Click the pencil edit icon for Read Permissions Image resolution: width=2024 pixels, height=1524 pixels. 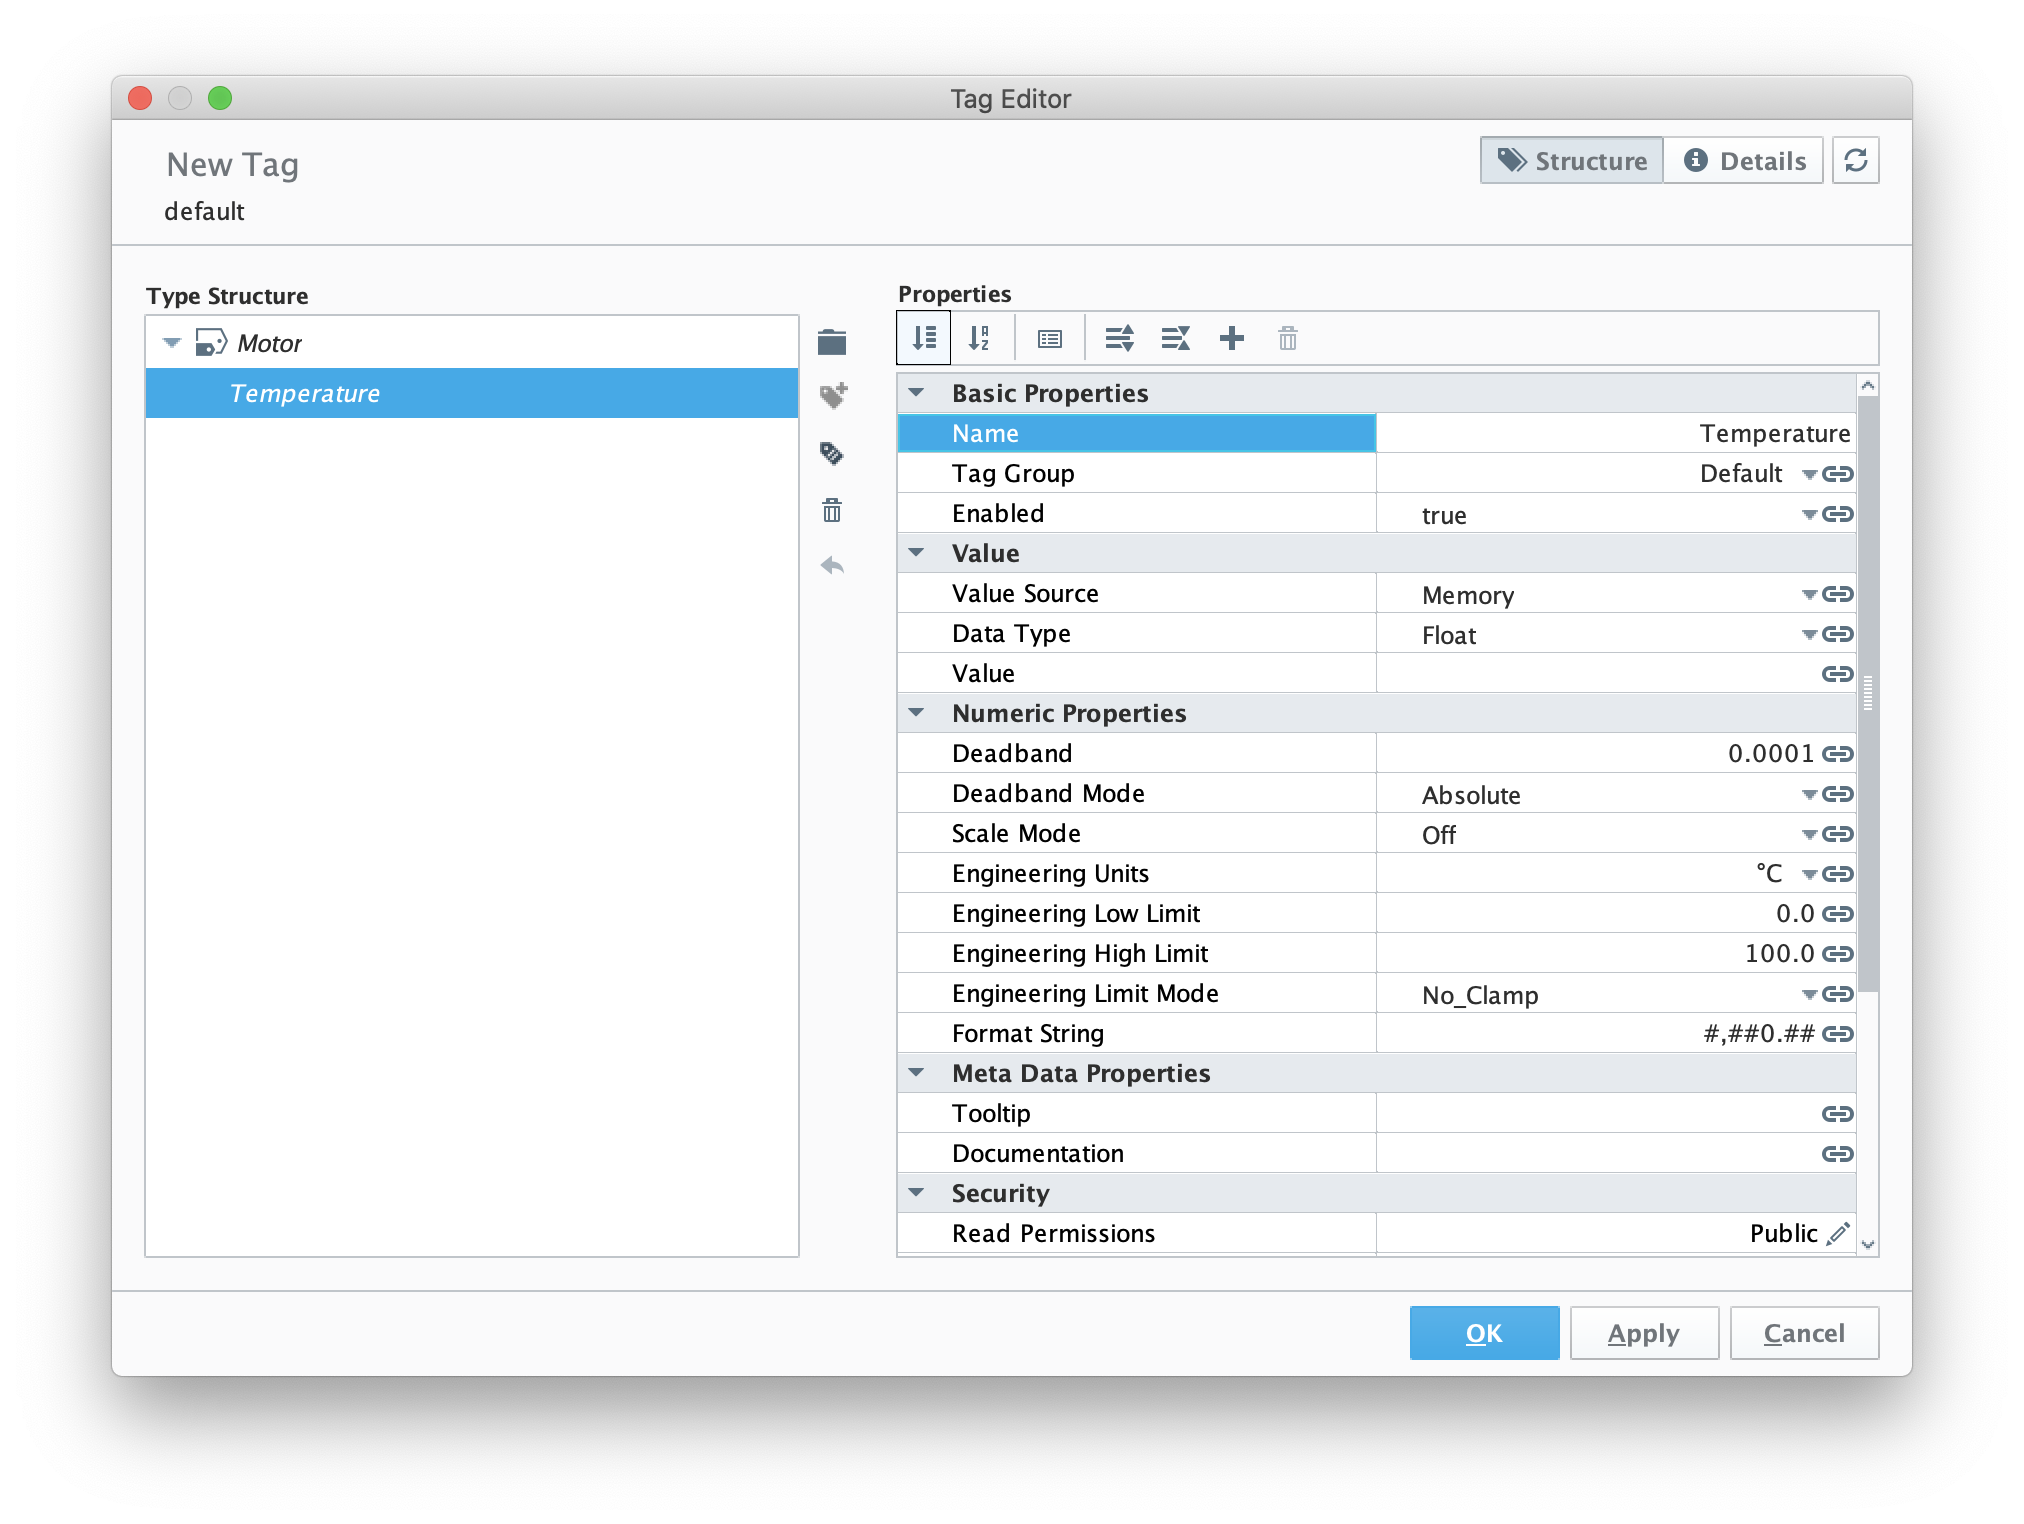point(1838,1233)
